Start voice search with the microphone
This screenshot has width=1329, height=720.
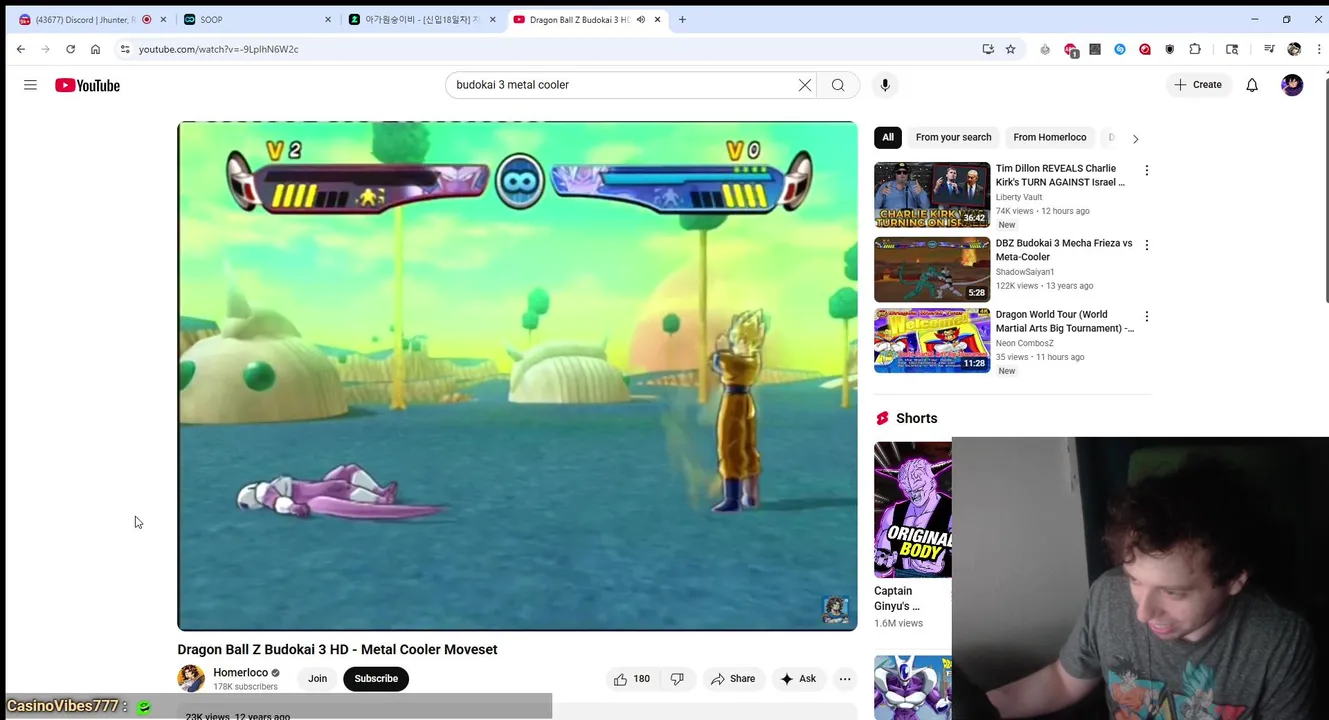click(885, 85)
